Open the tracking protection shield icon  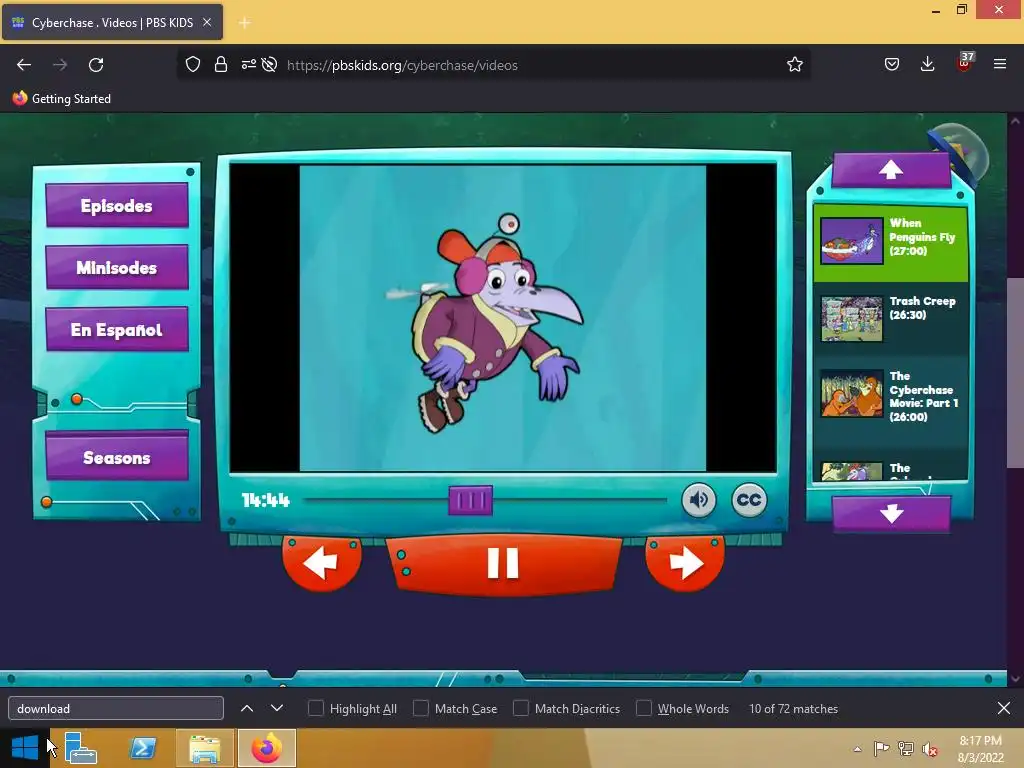[193, 65]
